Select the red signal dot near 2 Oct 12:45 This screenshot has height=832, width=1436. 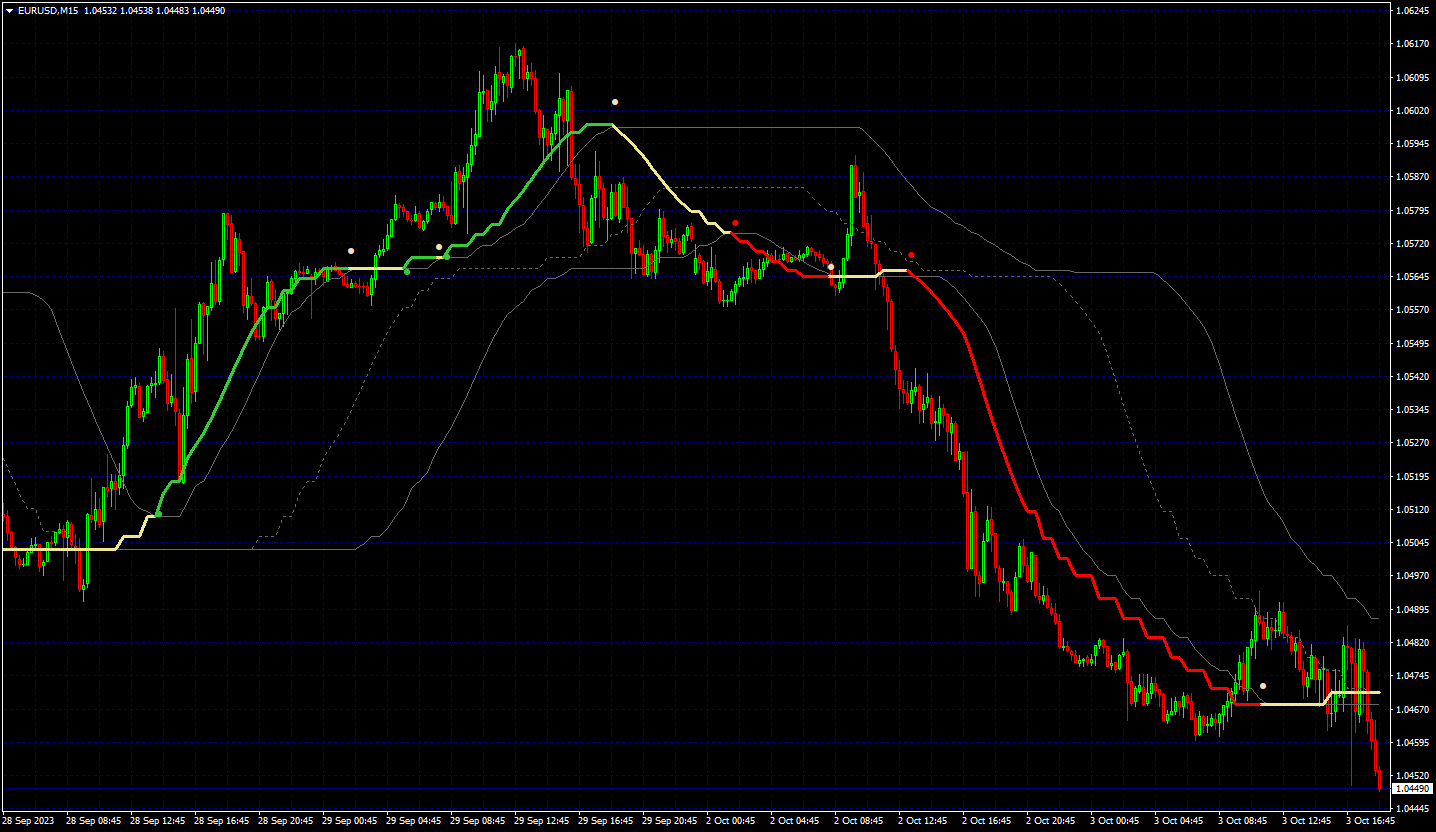pyautogui.click(x=911, y=255)
